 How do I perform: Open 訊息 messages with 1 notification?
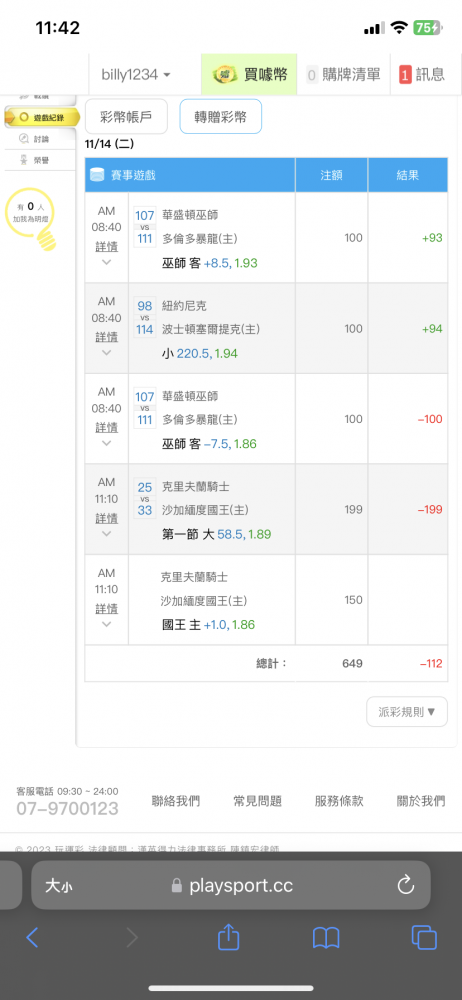pyautogui.click(x=422, y=75)
